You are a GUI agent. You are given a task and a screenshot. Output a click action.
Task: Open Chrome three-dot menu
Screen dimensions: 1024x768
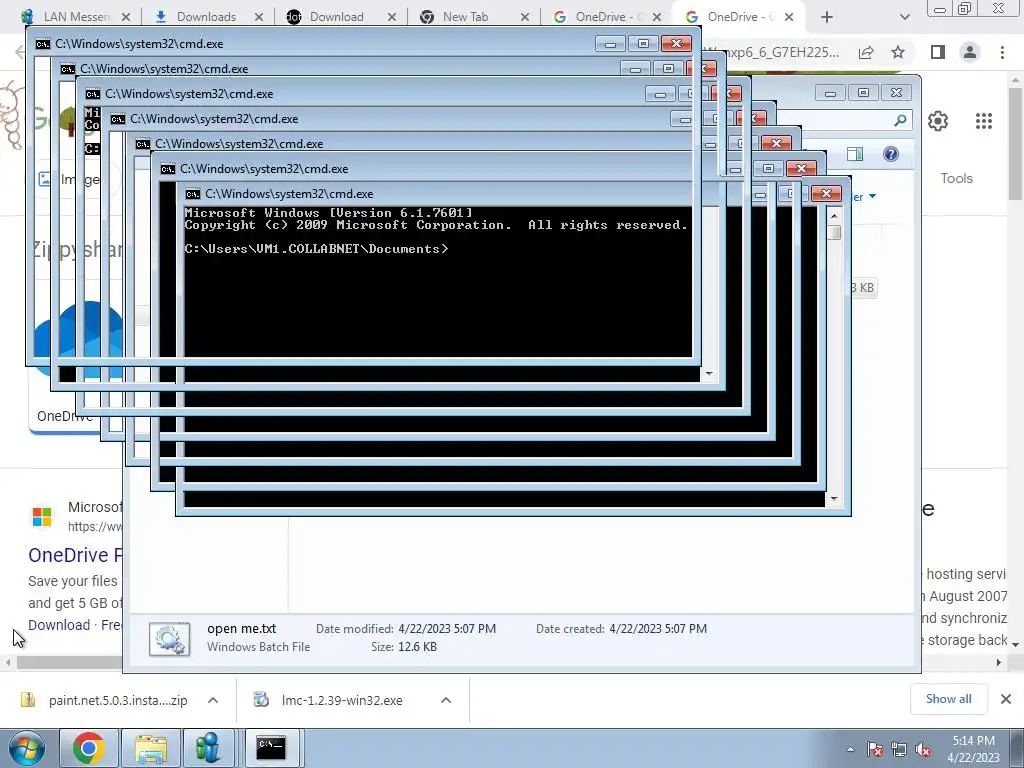click(x=1002, y=52)
